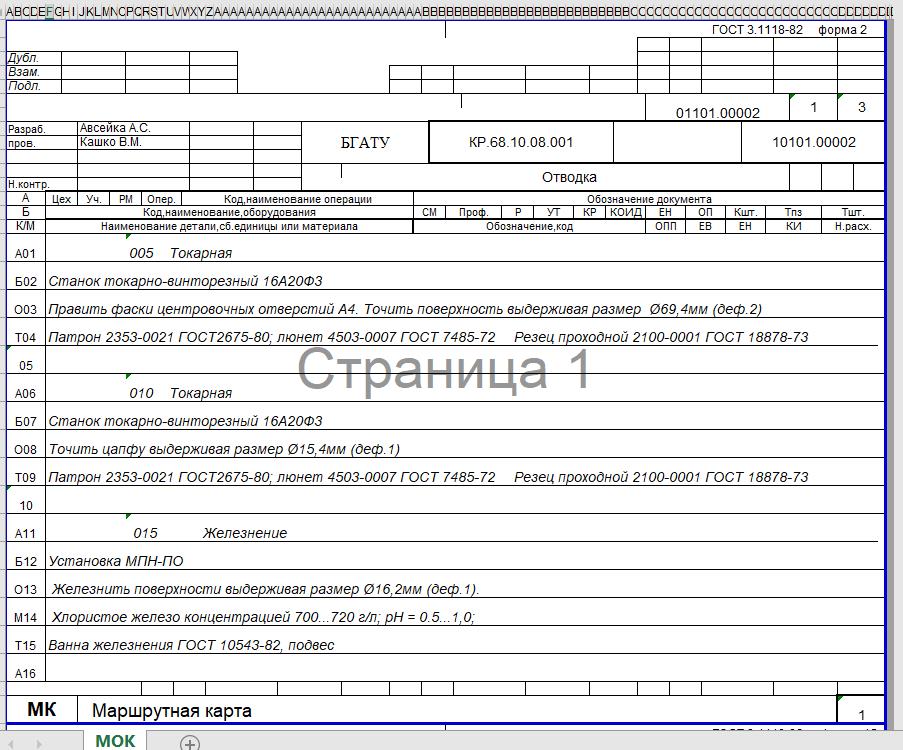This screenshot has height=750, width=903.
Task: Select column F header
Action: tap(50, 12)
